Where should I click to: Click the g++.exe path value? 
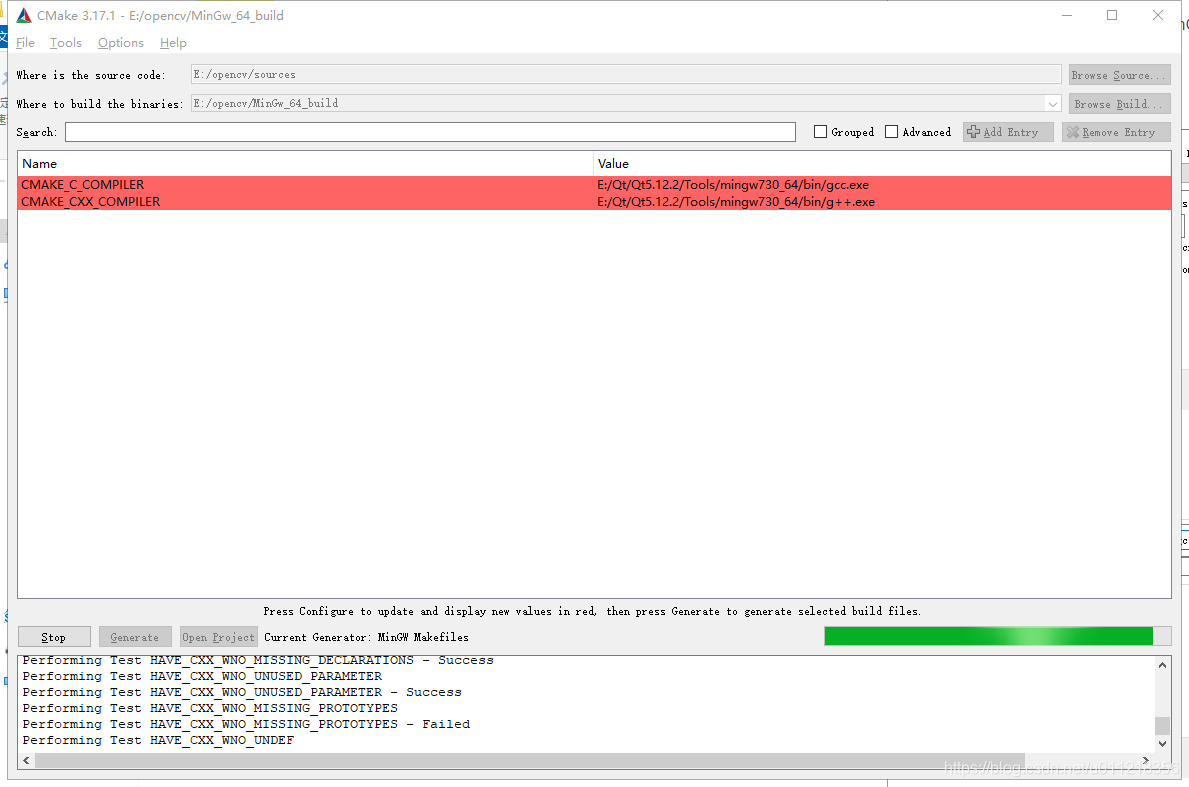736,202
